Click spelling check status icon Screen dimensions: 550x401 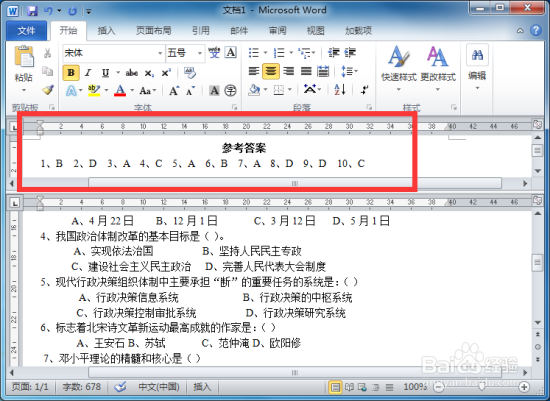pos(120,387)
